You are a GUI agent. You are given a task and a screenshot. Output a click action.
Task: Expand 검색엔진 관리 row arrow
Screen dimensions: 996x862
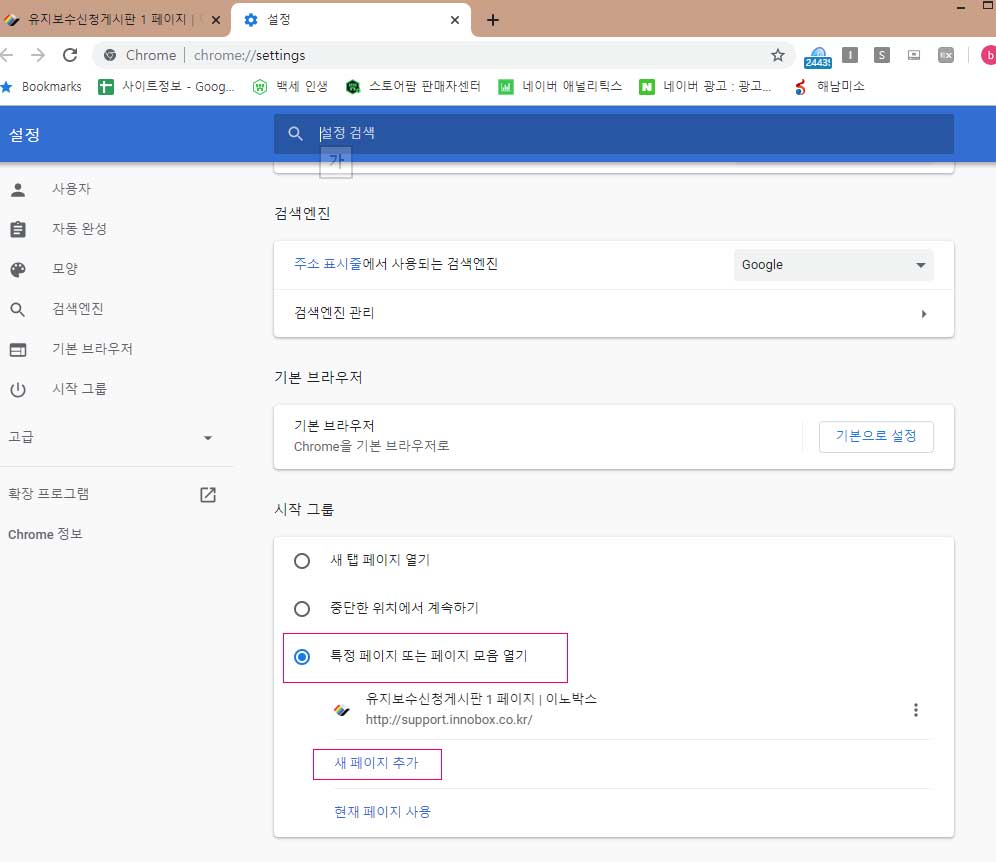click(923, 314)
